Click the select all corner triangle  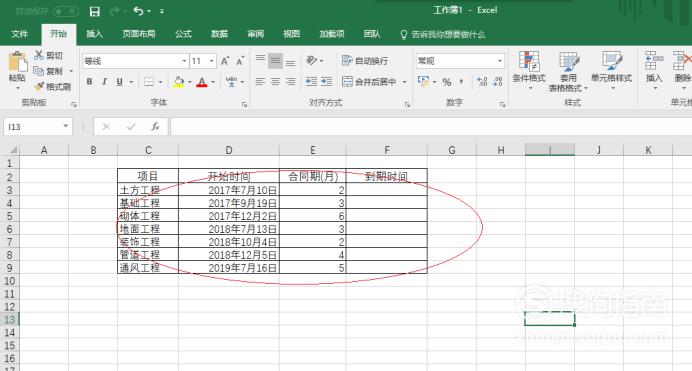13,150
